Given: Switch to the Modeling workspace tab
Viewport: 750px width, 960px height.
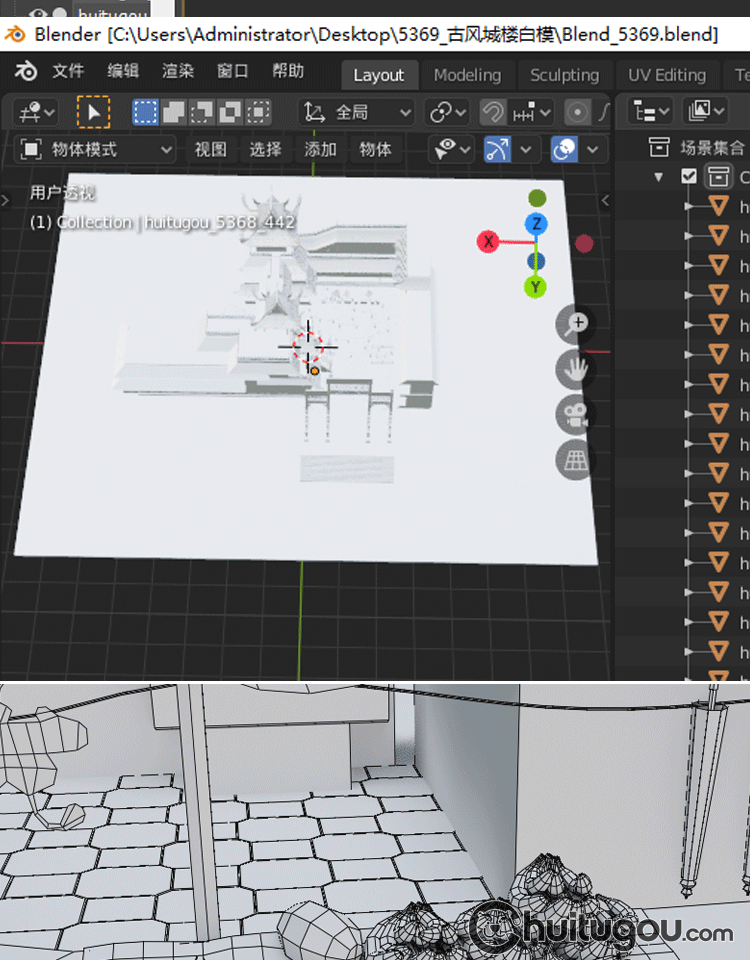Looking at the screenshot, I should 467,75.
